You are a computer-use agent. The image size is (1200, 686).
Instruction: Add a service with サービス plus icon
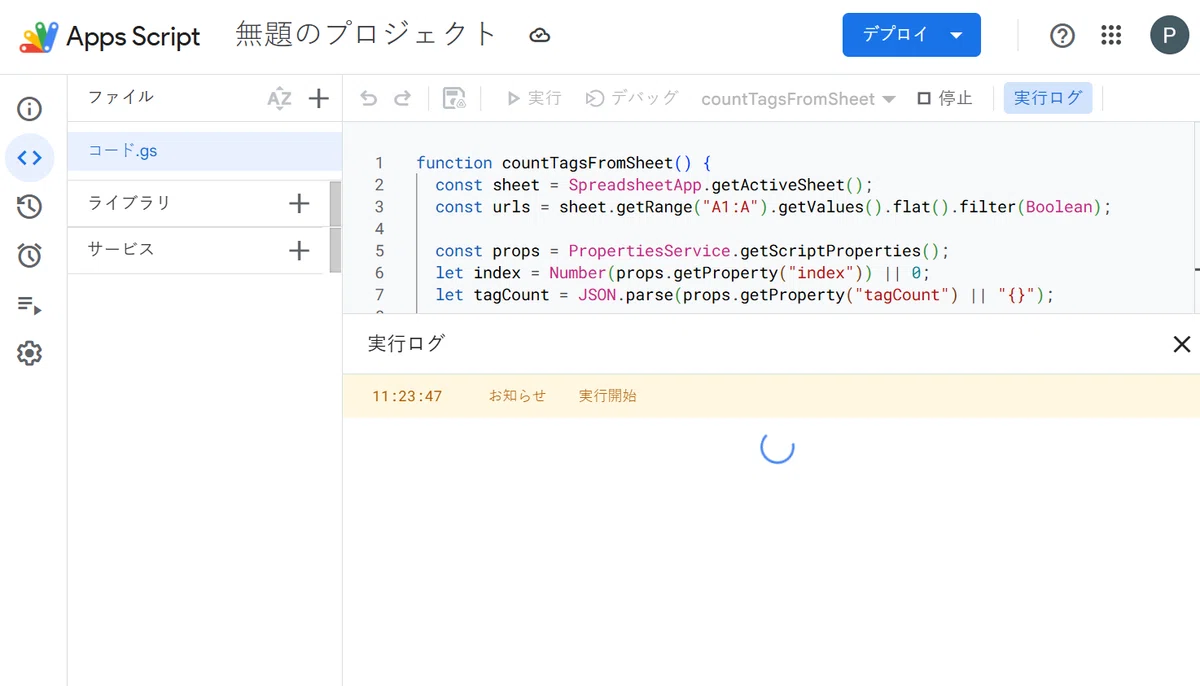click(299, 250)
